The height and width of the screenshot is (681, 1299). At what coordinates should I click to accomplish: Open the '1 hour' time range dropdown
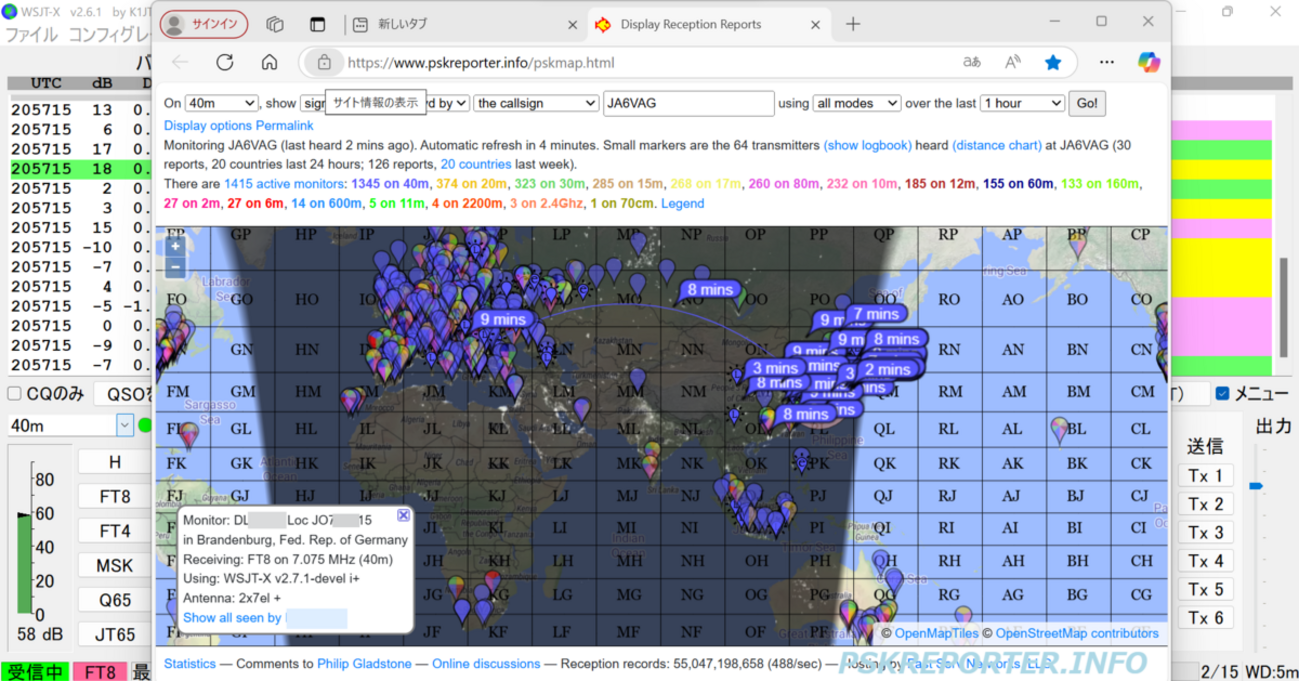(x=1022, y=103)
